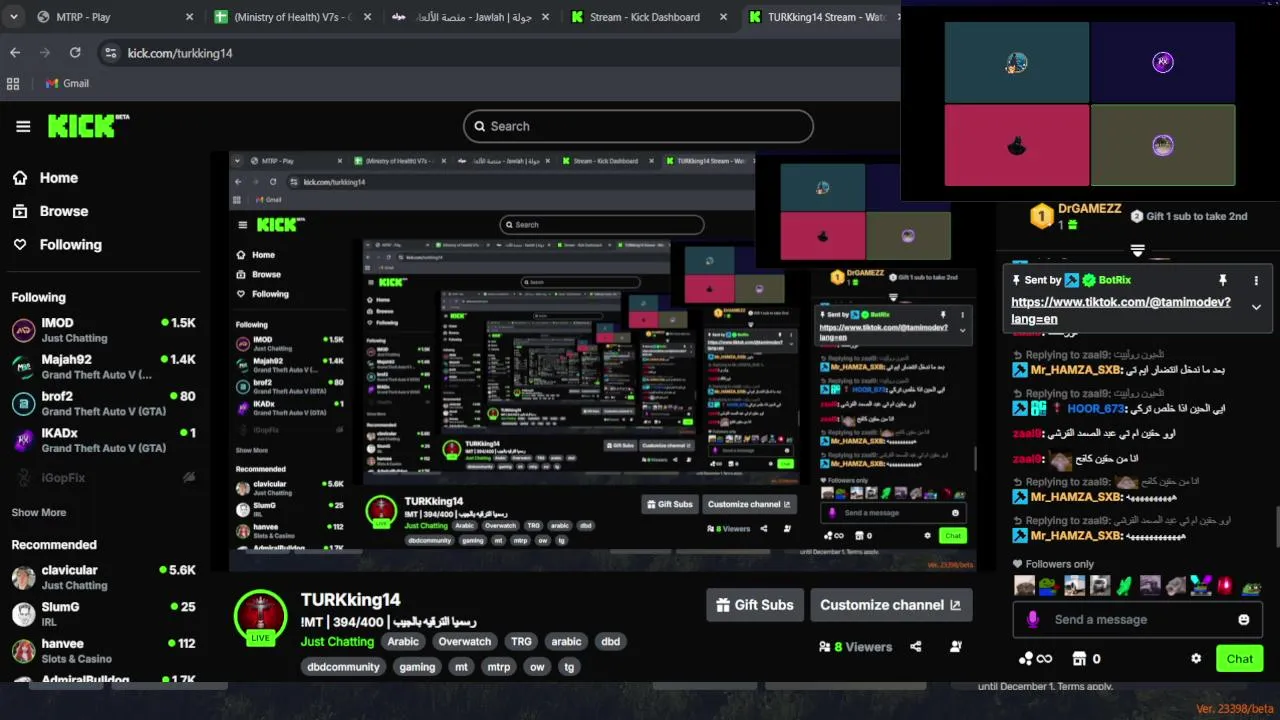The width and height of the screenshot is (1280, 720).
Task: Click the Gift Subs button
Action: [755, 604]
